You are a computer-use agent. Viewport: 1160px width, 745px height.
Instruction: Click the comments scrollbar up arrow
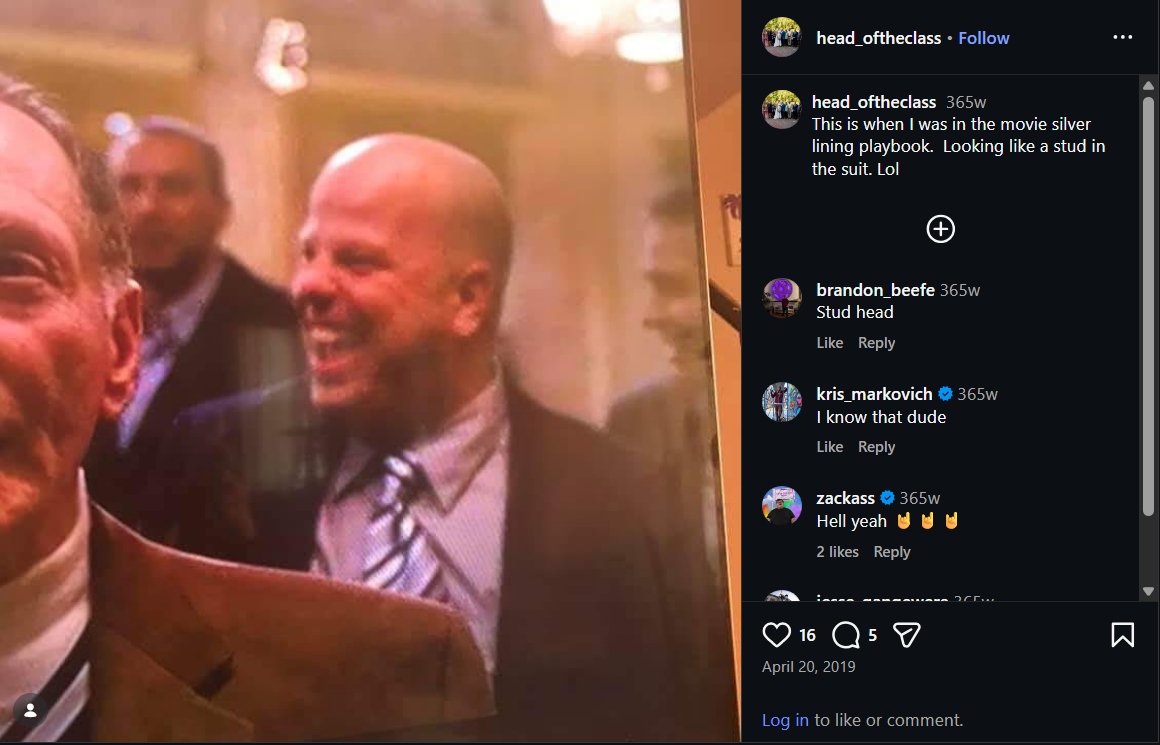pyautogui.click(x=1148, y=86)
